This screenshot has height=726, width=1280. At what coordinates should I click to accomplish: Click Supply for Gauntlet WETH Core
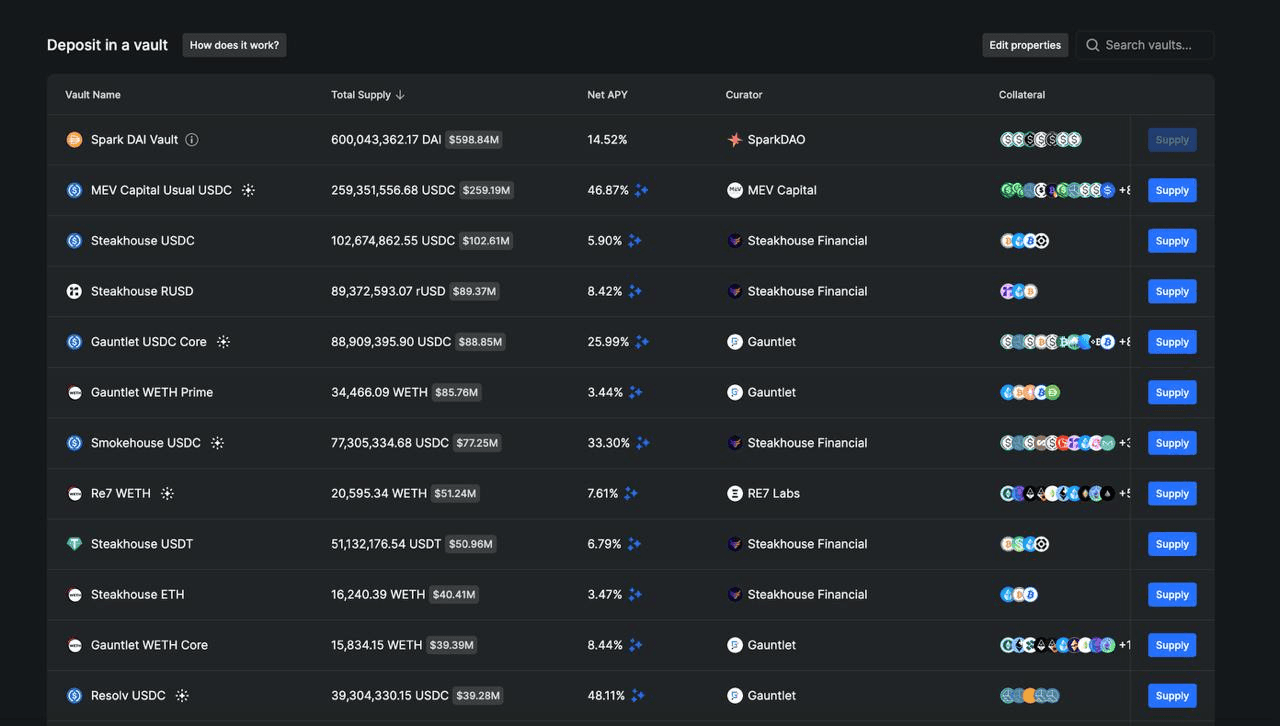pos(1172,645)
